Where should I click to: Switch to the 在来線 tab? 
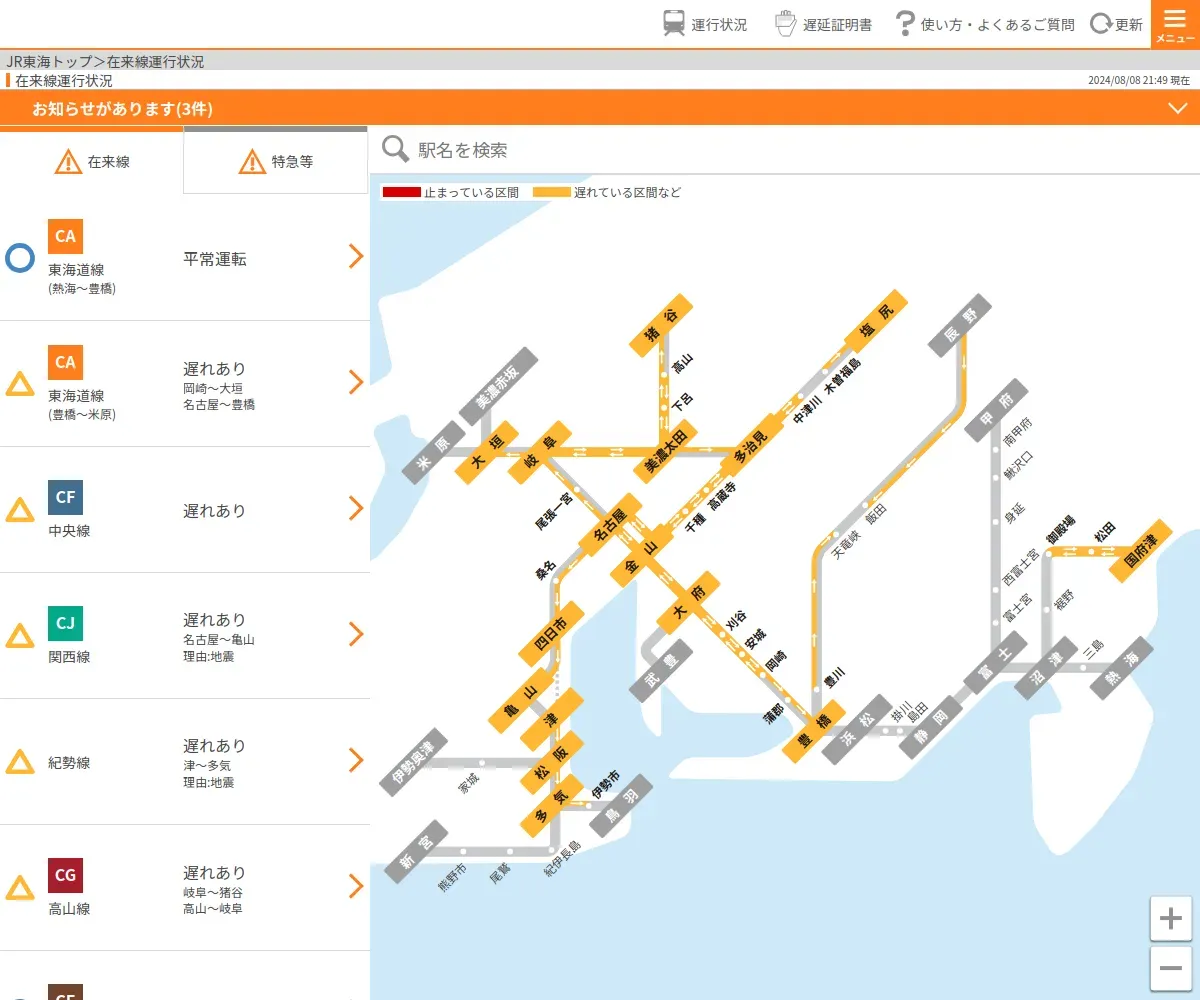tap(92, 161)
